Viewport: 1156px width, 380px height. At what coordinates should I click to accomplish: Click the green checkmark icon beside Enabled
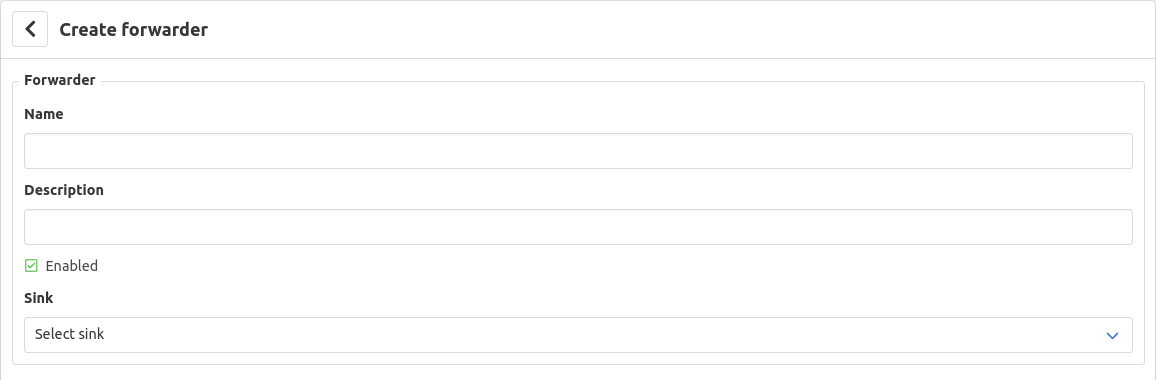tap(31, 266)
